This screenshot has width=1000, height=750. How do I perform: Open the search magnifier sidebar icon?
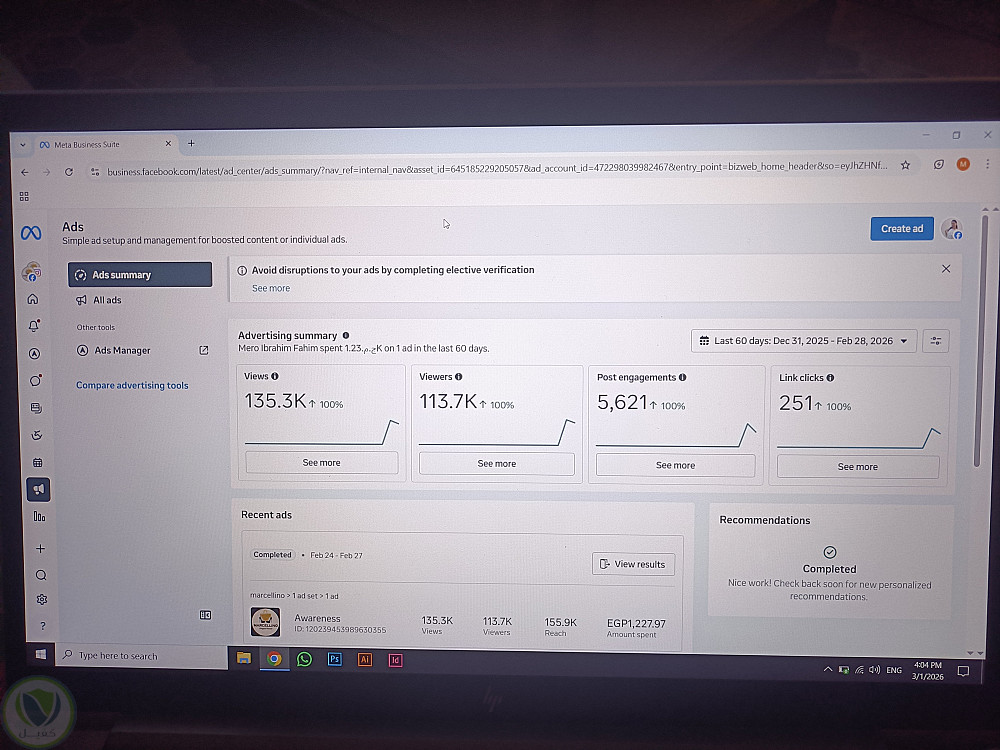(41, 575)
